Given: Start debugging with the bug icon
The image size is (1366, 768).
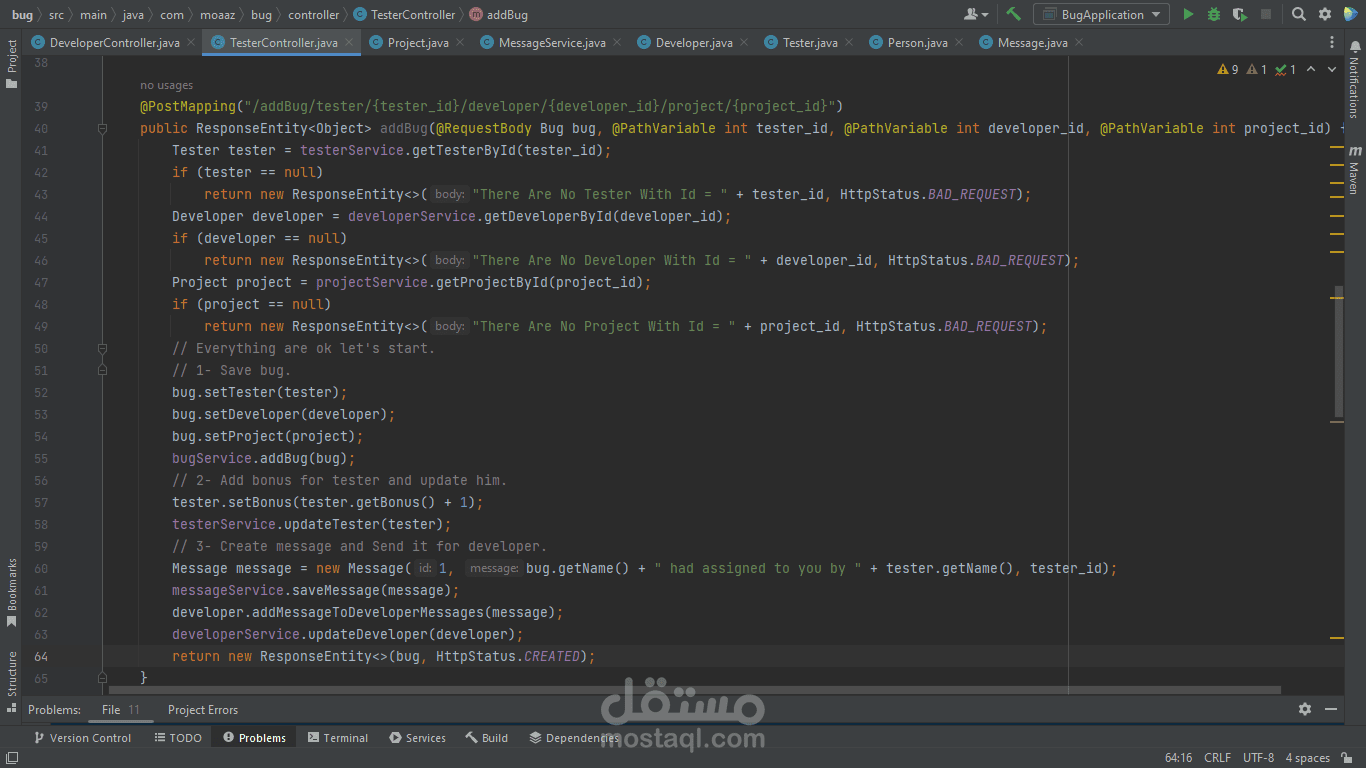Looking at the screenshot, I should click(x=1214, y=14).
